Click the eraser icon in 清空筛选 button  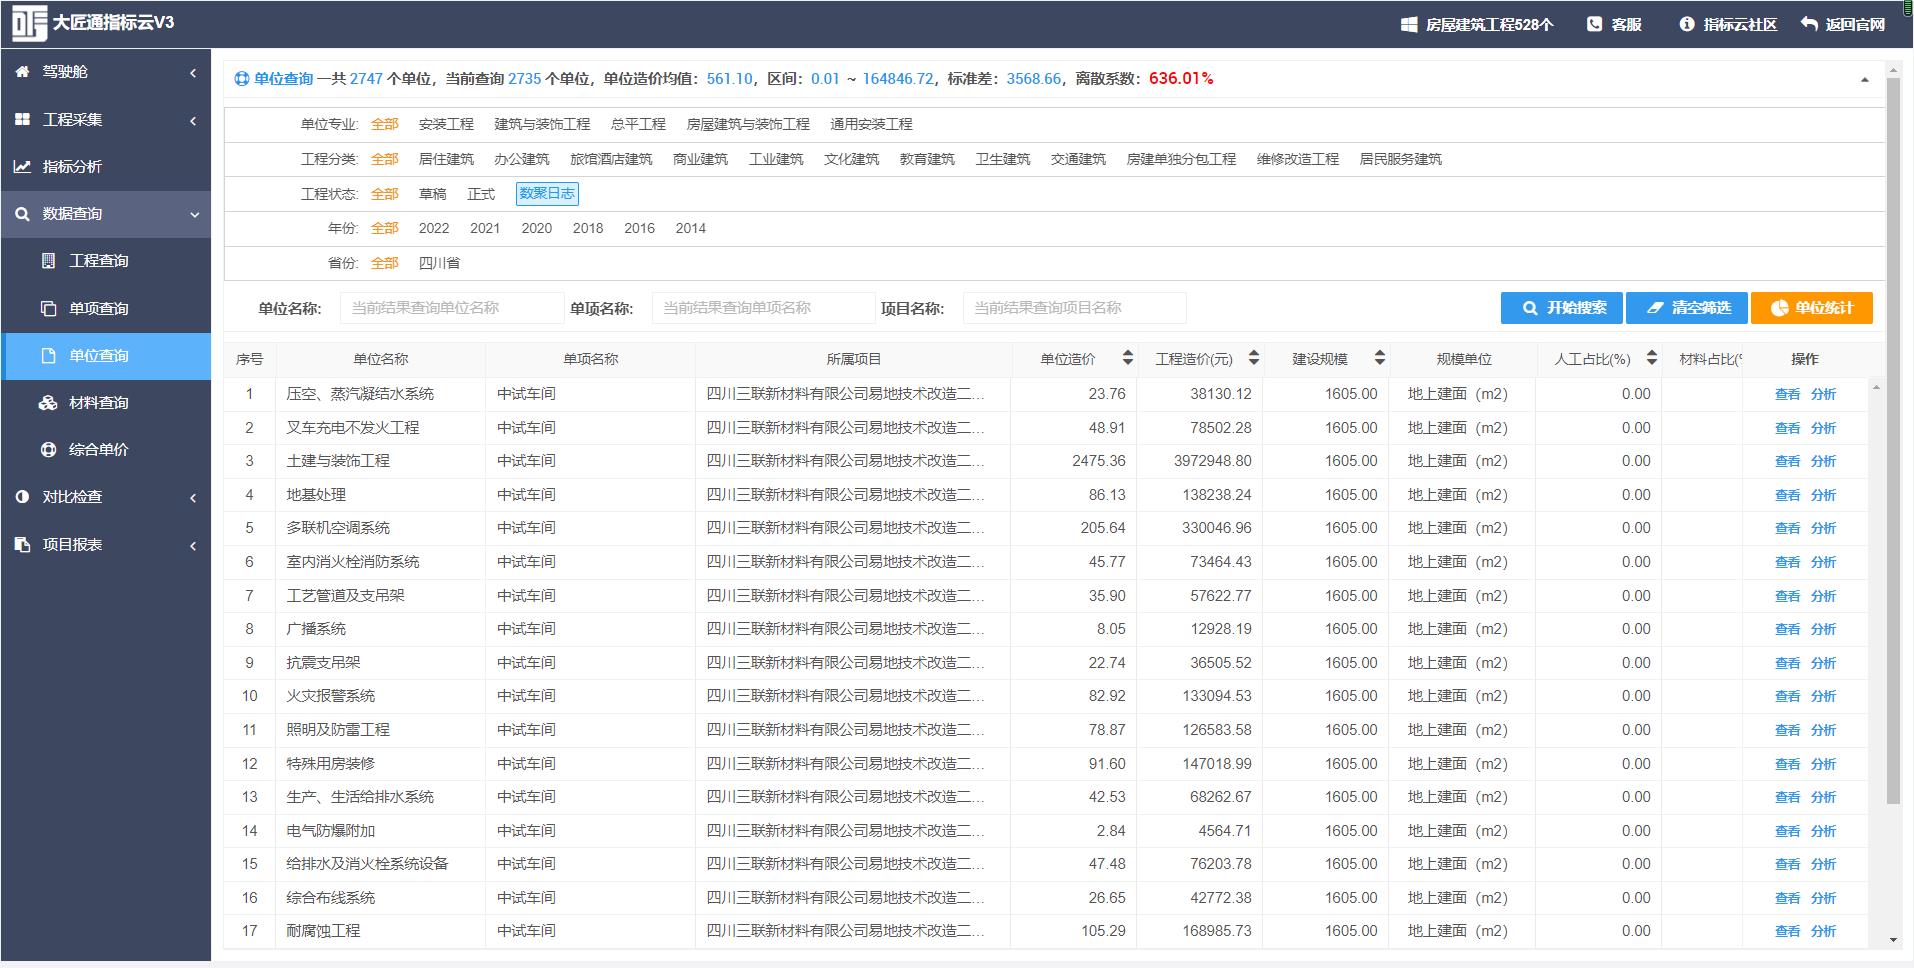(x=1655, y=308)
